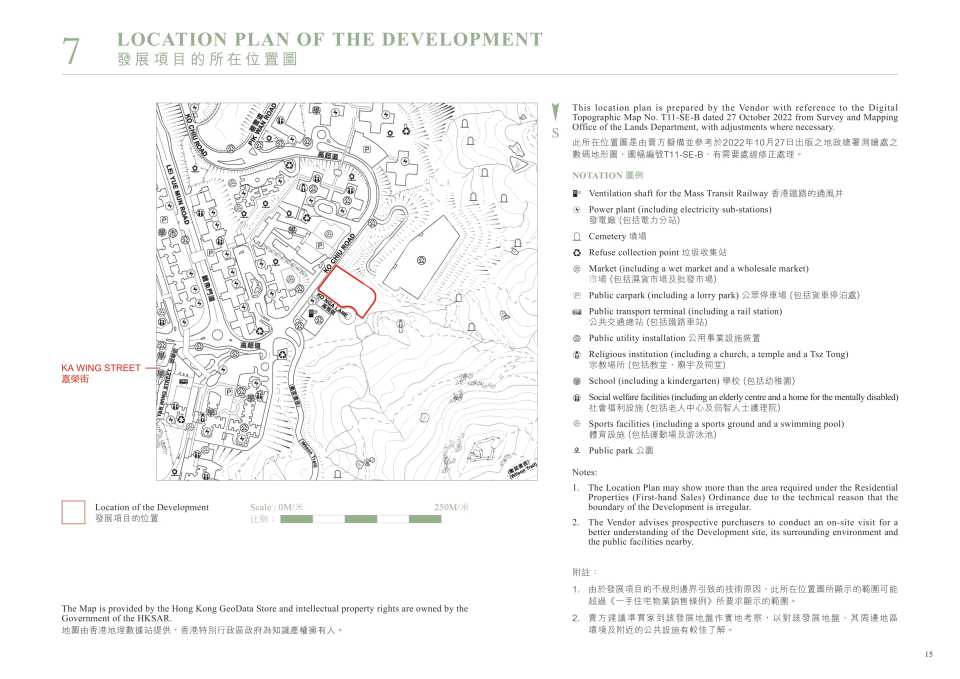
Task: Click the Public park legend icon
Action: tap(576, 451)
